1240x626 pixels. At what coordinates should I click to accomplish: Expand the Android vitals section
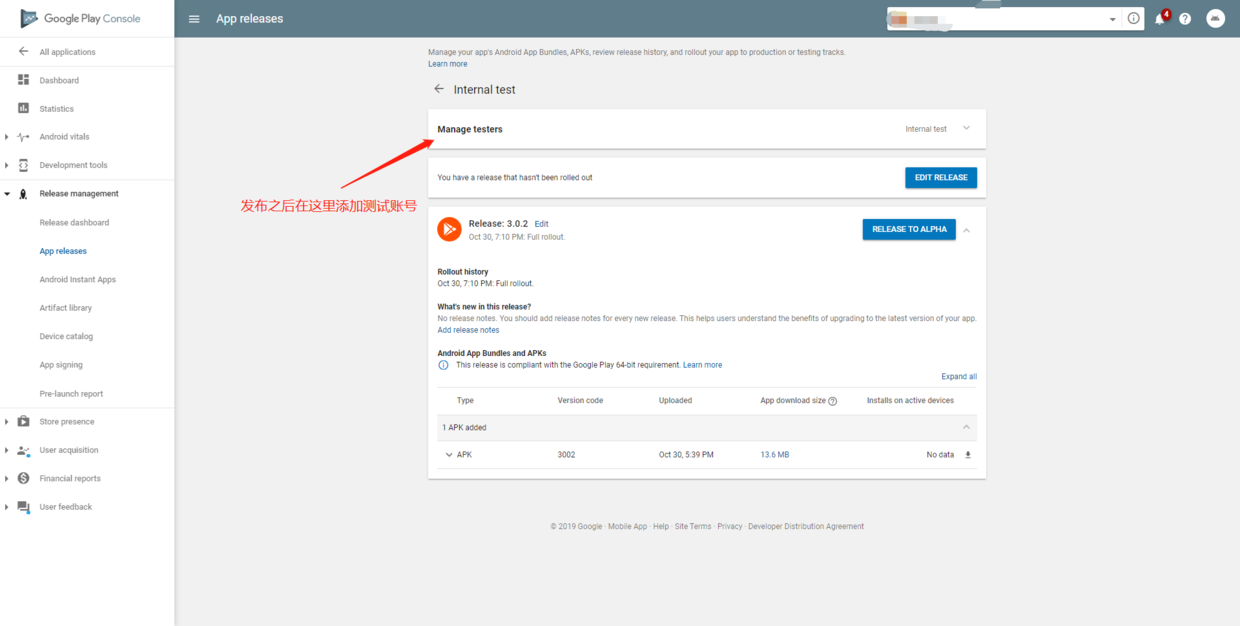pyautogui.click(x=7, y=136)
